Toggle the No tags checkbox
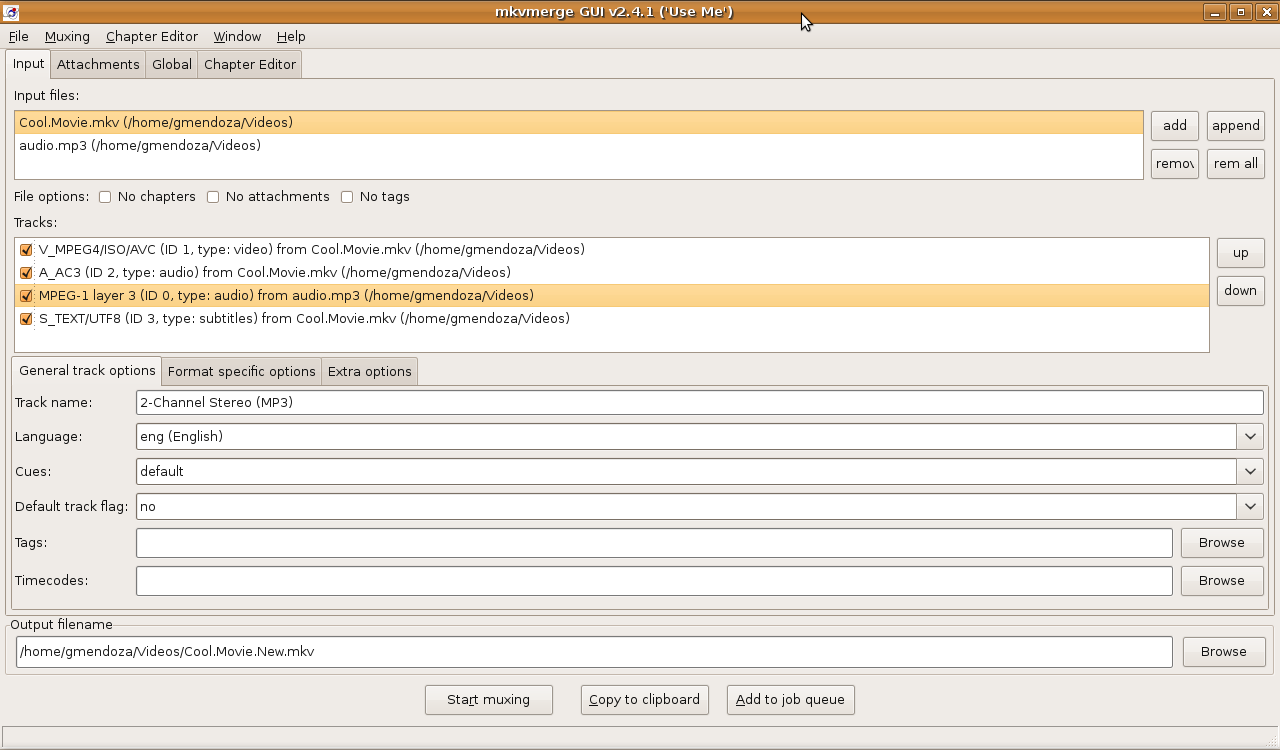This screenshot has width=1280, height=750. point(347,197)
